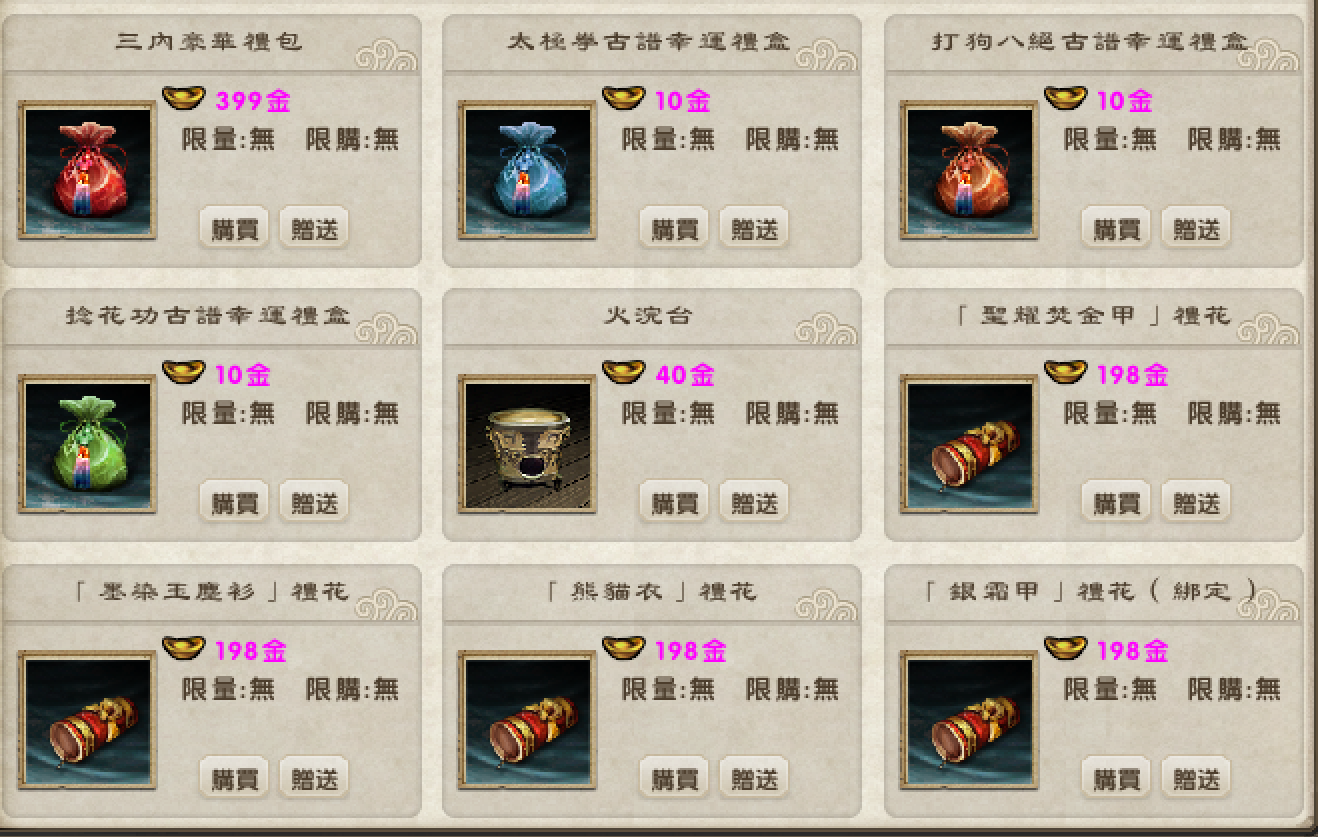Gift the 太極拳古譜幸運禮盒 using 贈送
Screen dimensions: 1318x837
pos(755,229)
